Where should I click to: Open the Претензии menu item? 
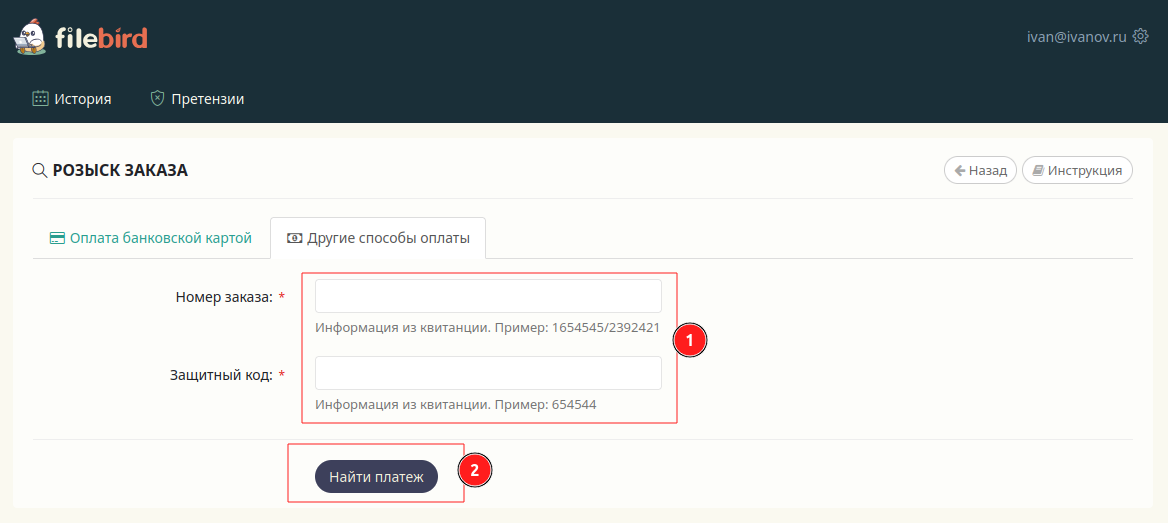(x=207, y=99)
